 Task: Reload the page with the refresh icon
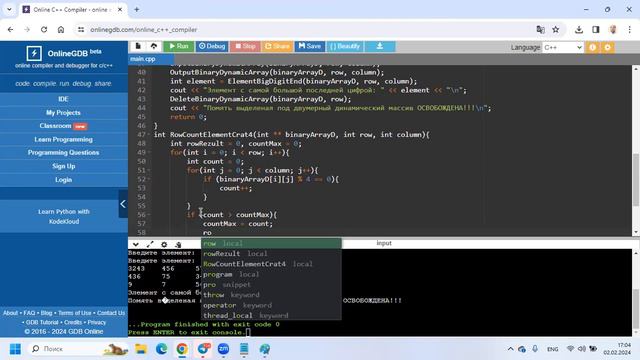44,30
